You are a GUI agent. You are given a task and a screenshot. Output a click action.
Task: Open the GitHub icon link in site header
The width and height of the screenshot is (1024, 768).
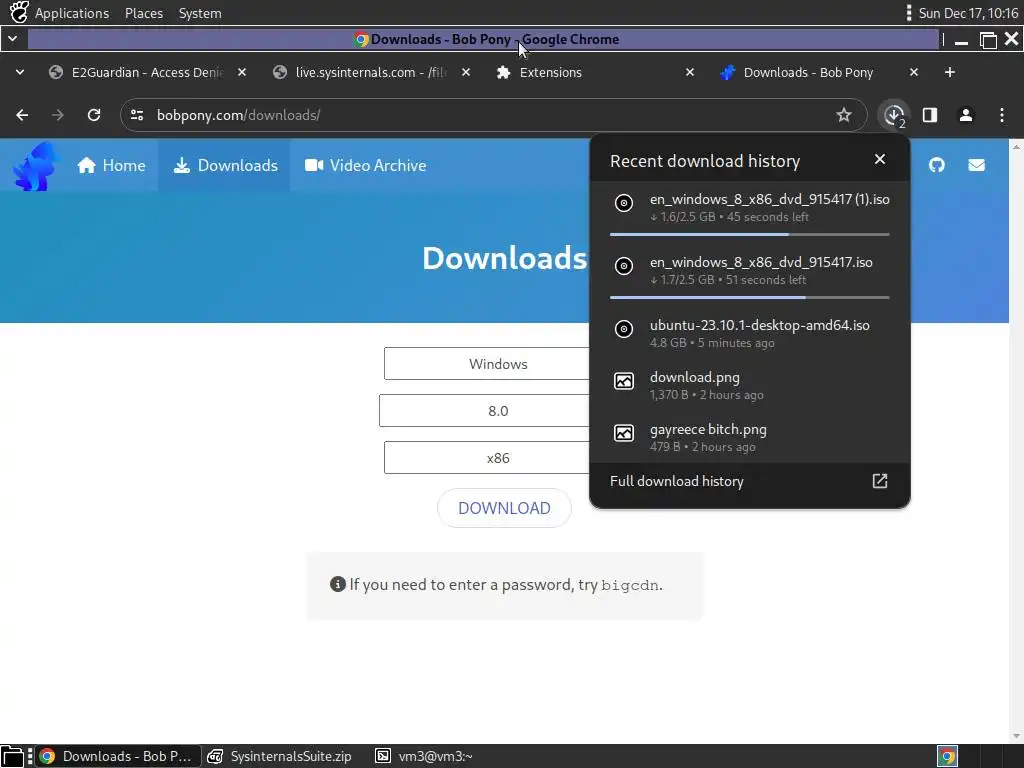click(x=936, y=165)
